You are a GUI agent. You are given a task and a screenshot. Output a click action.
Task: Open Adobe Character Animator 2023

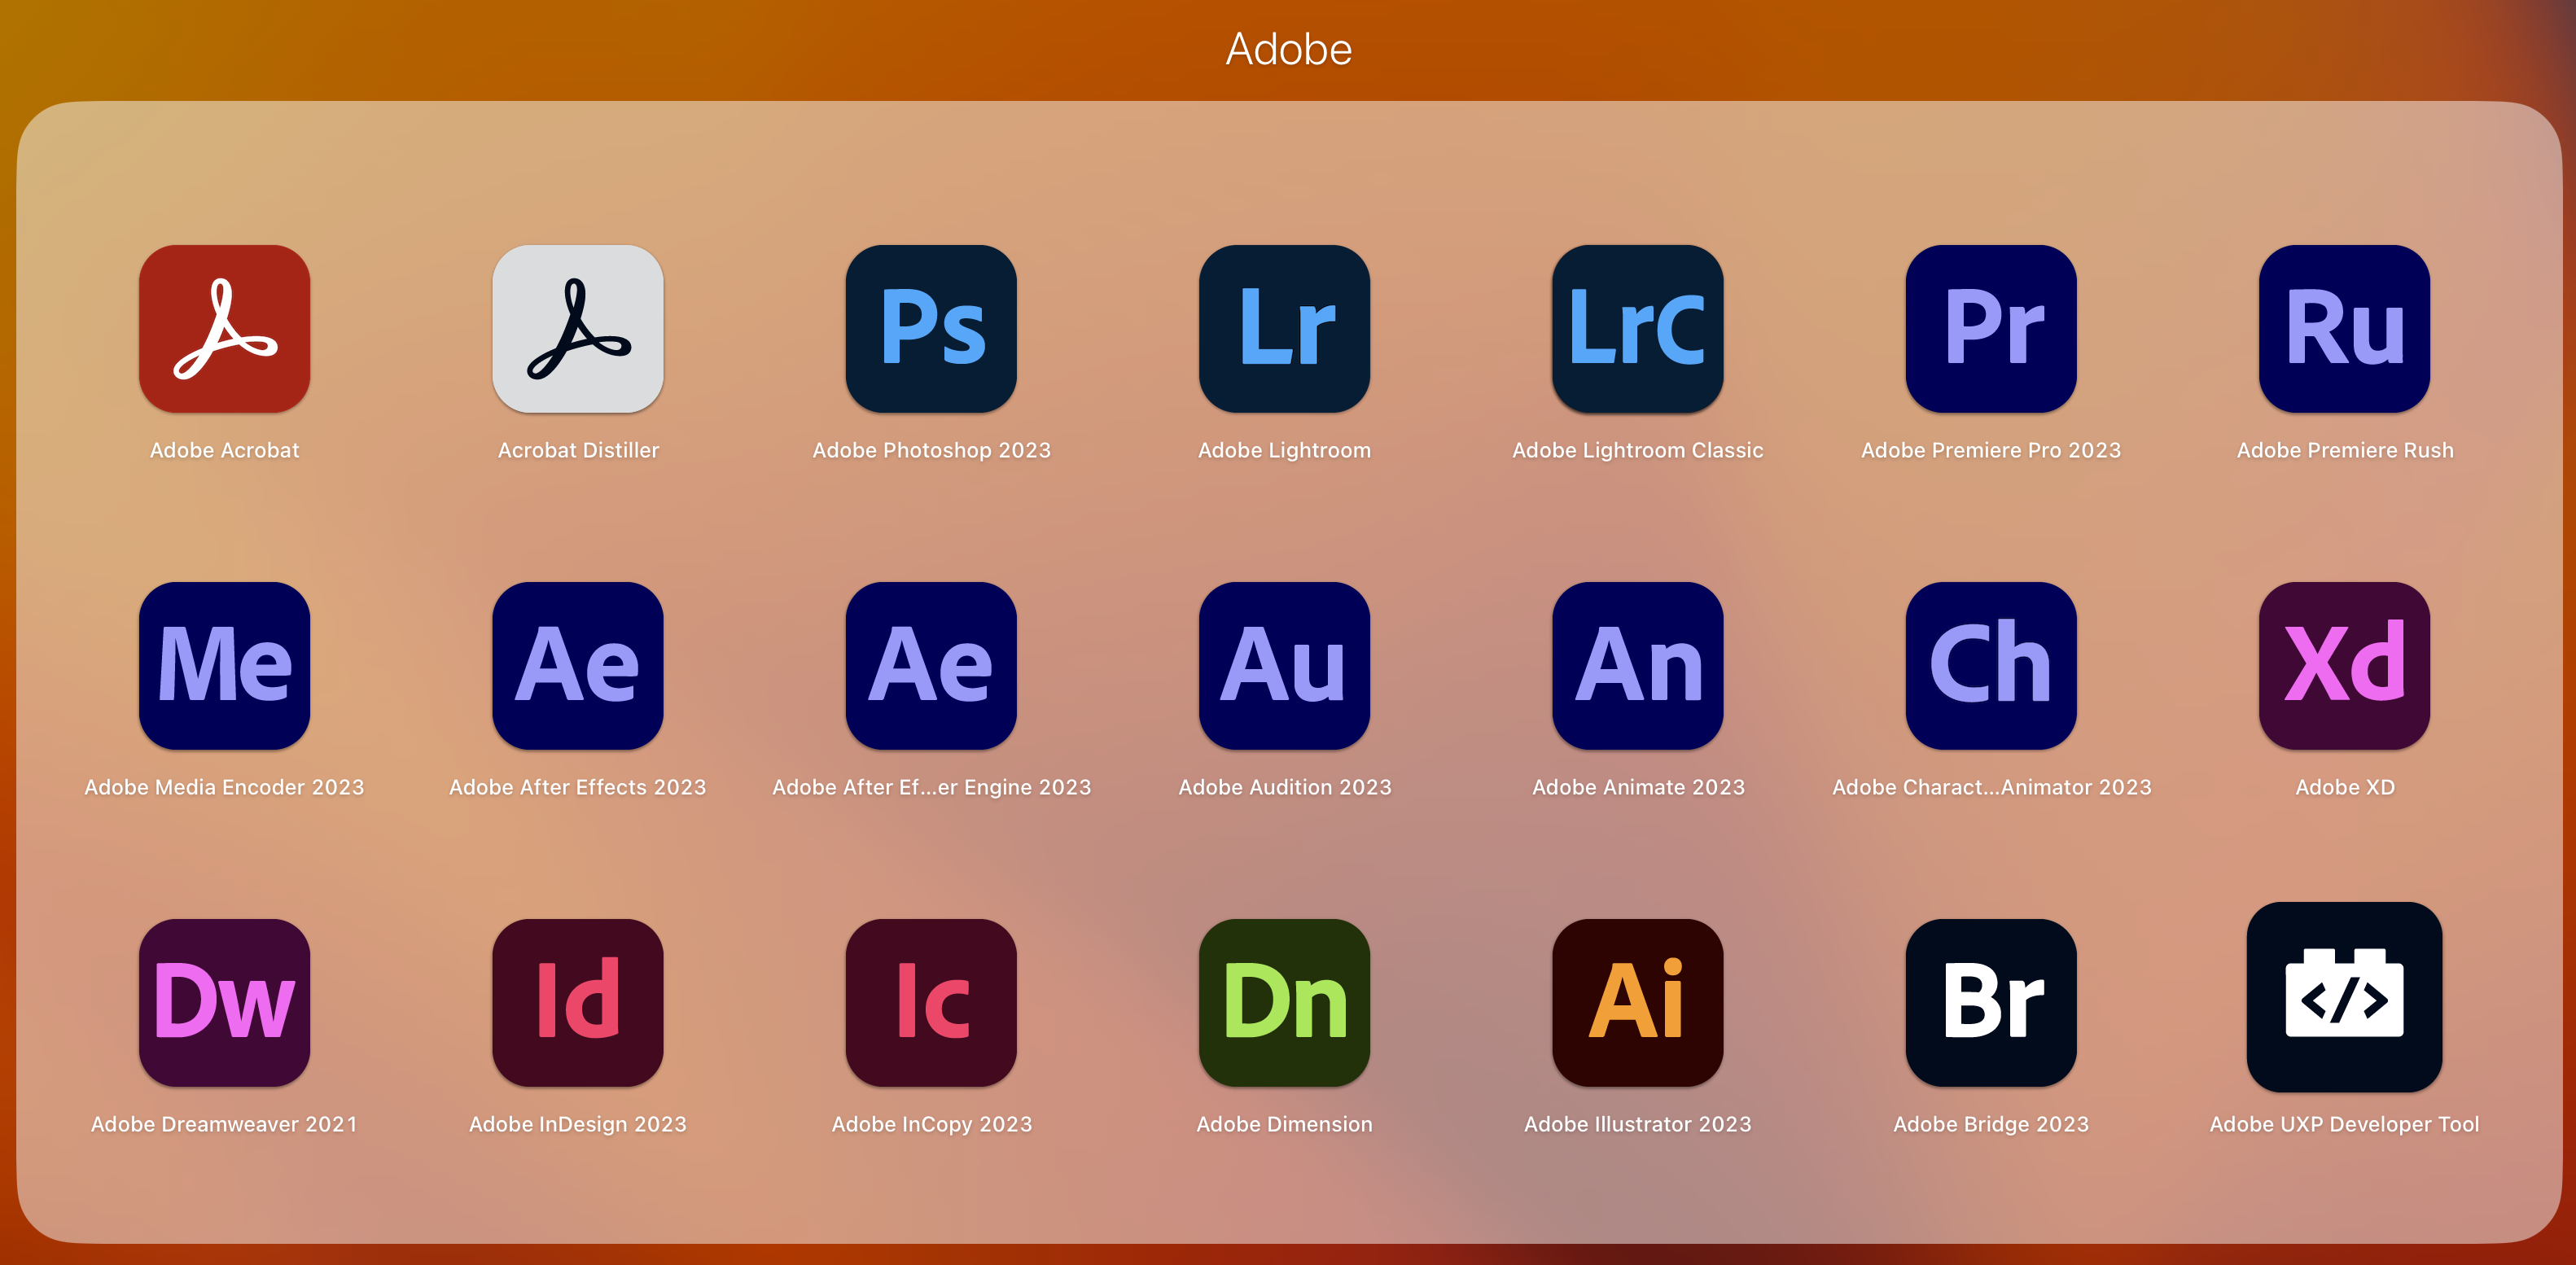pyautogui.click(x=1990, y=665)
